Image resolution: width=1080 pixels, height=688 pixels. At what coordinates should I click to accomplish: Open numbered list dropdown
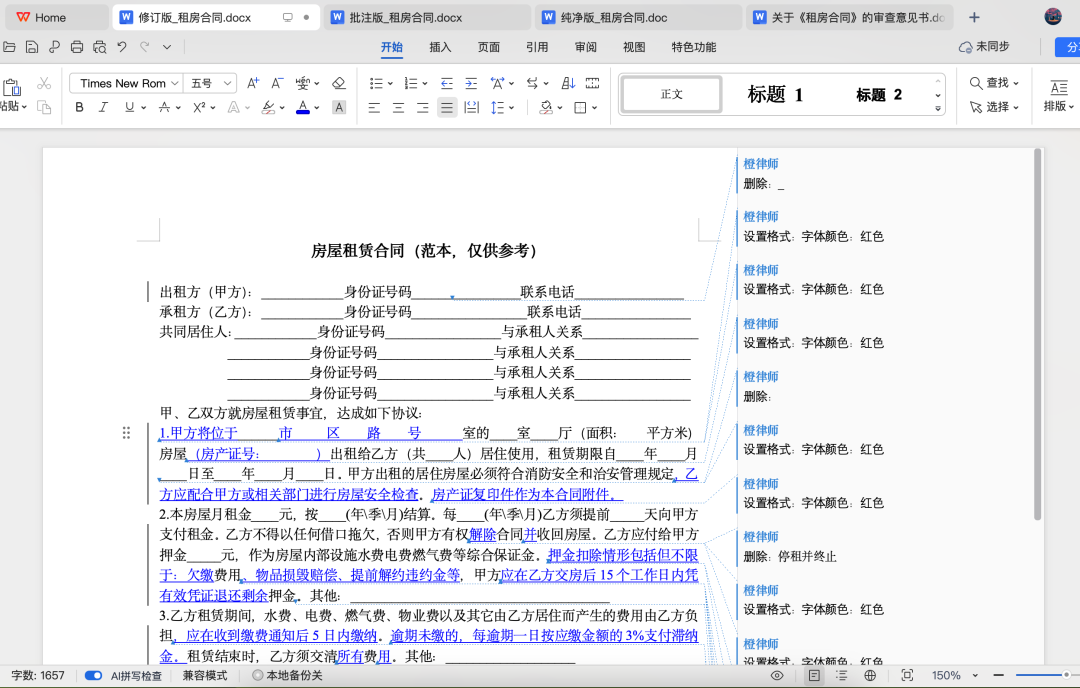[425, 83]
